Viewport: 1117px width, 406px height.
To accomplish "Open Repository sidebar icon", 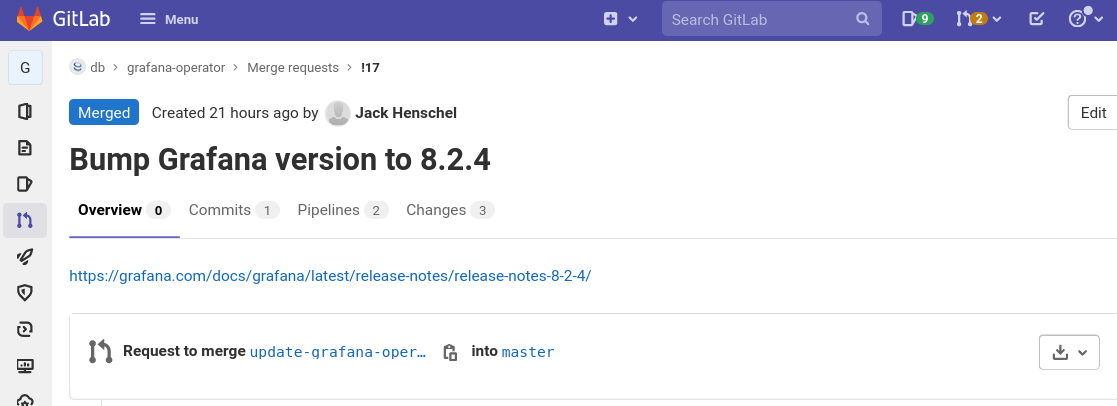I will pos(25,148).
